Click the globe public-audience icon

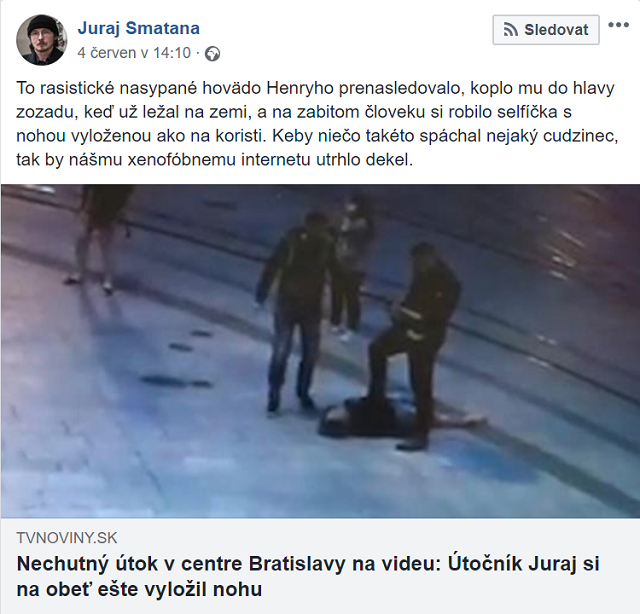212,53
